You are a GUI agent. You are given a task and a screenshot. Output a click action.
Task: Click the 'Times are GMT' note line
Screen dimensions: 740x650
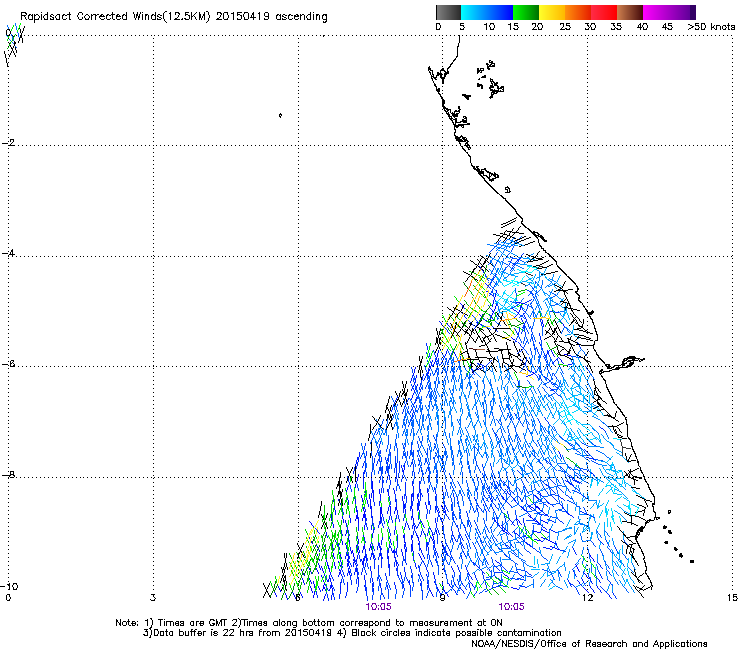309,623
